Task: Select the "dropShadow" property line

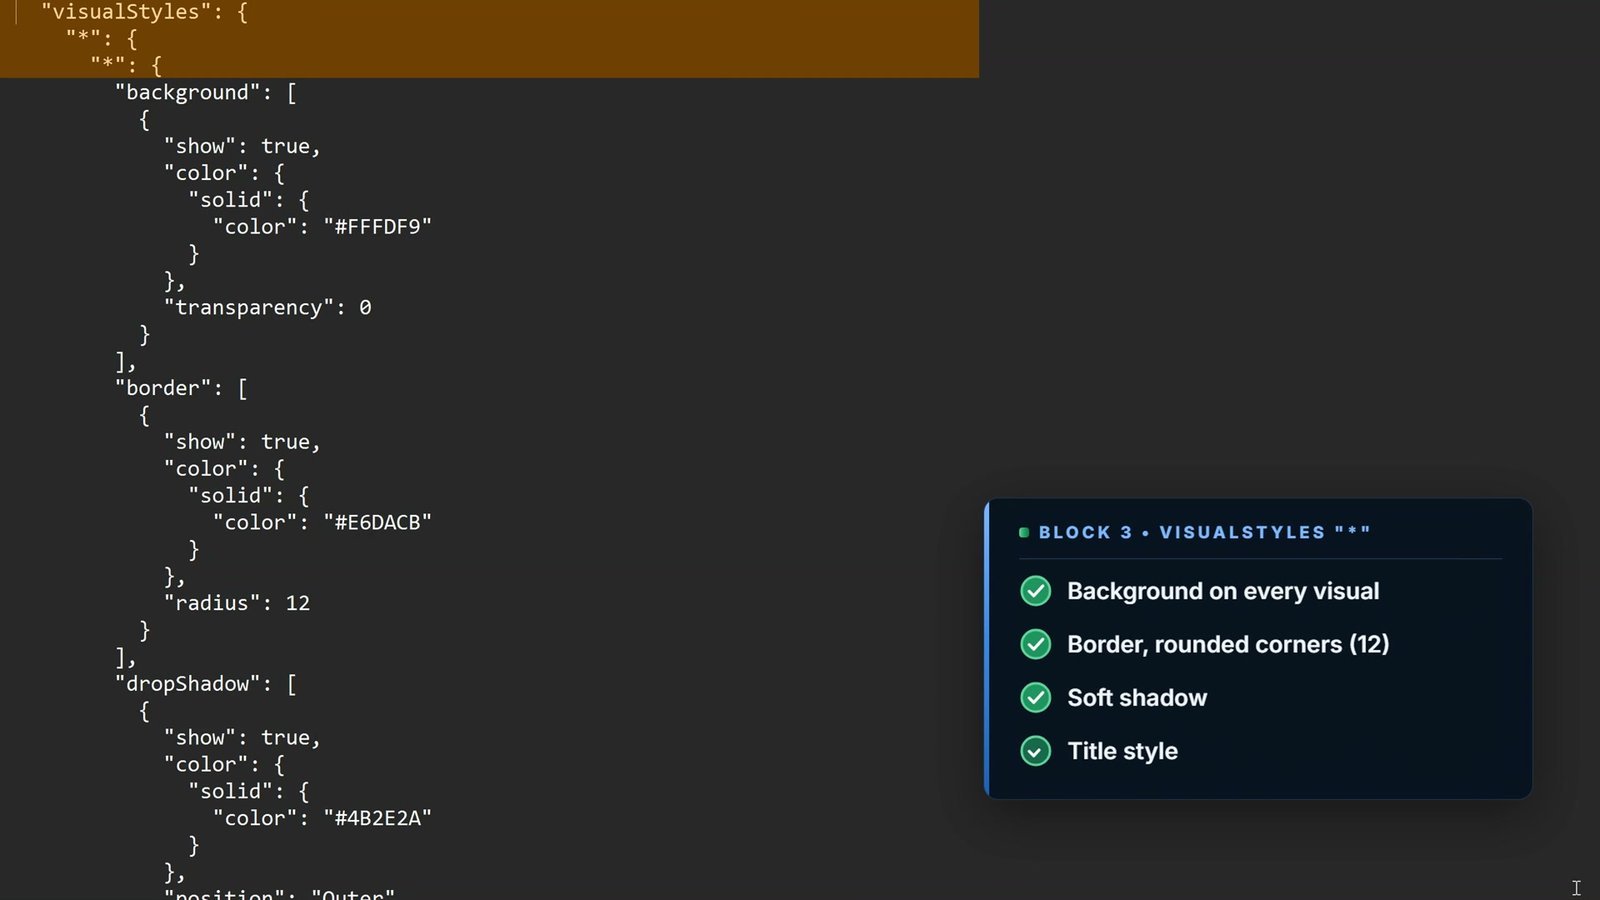Action: 205,684
